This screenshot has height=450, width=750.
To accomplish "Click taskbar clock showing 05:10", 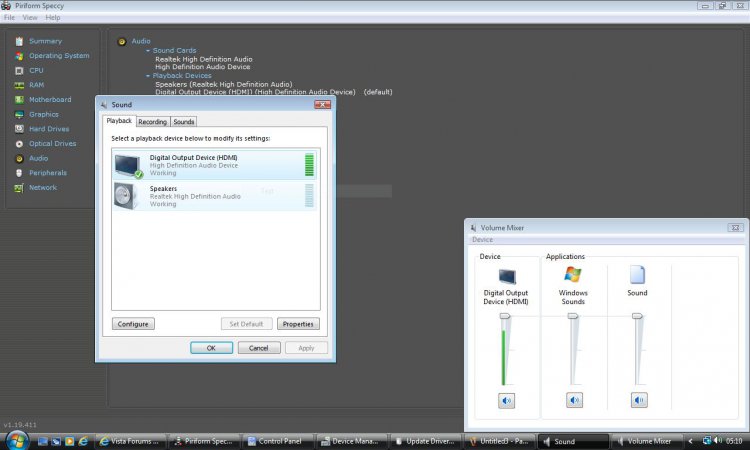I will (x=734, y=440).
